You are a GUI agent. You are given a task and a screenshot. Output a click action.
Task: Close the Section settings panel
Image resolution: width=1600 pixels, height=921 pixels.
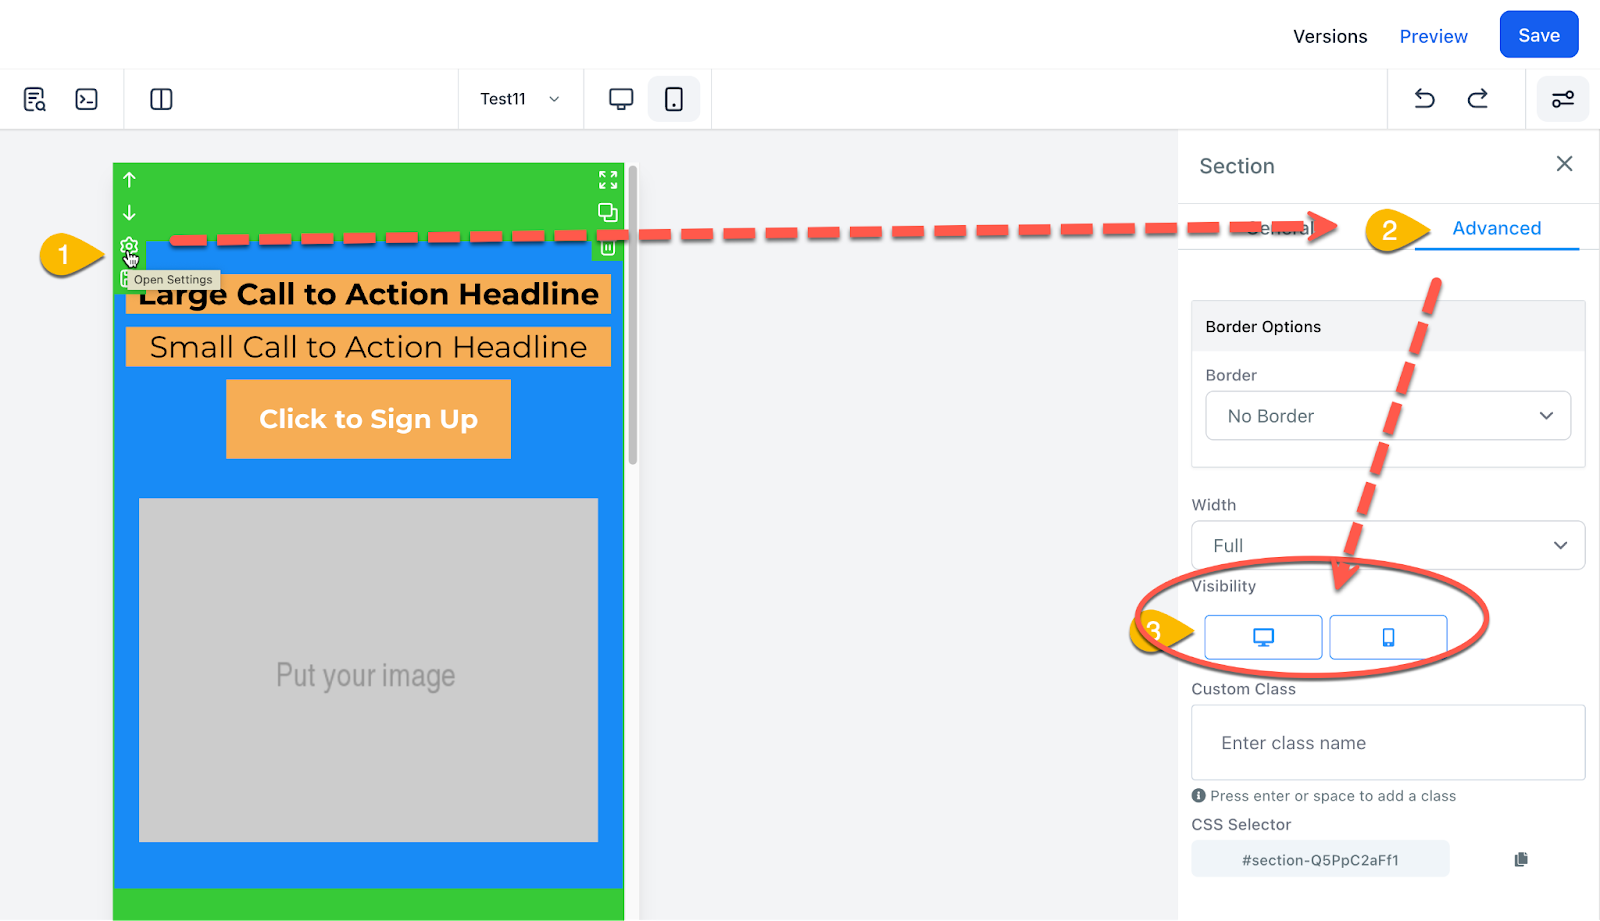click(x=1565, y=164)
